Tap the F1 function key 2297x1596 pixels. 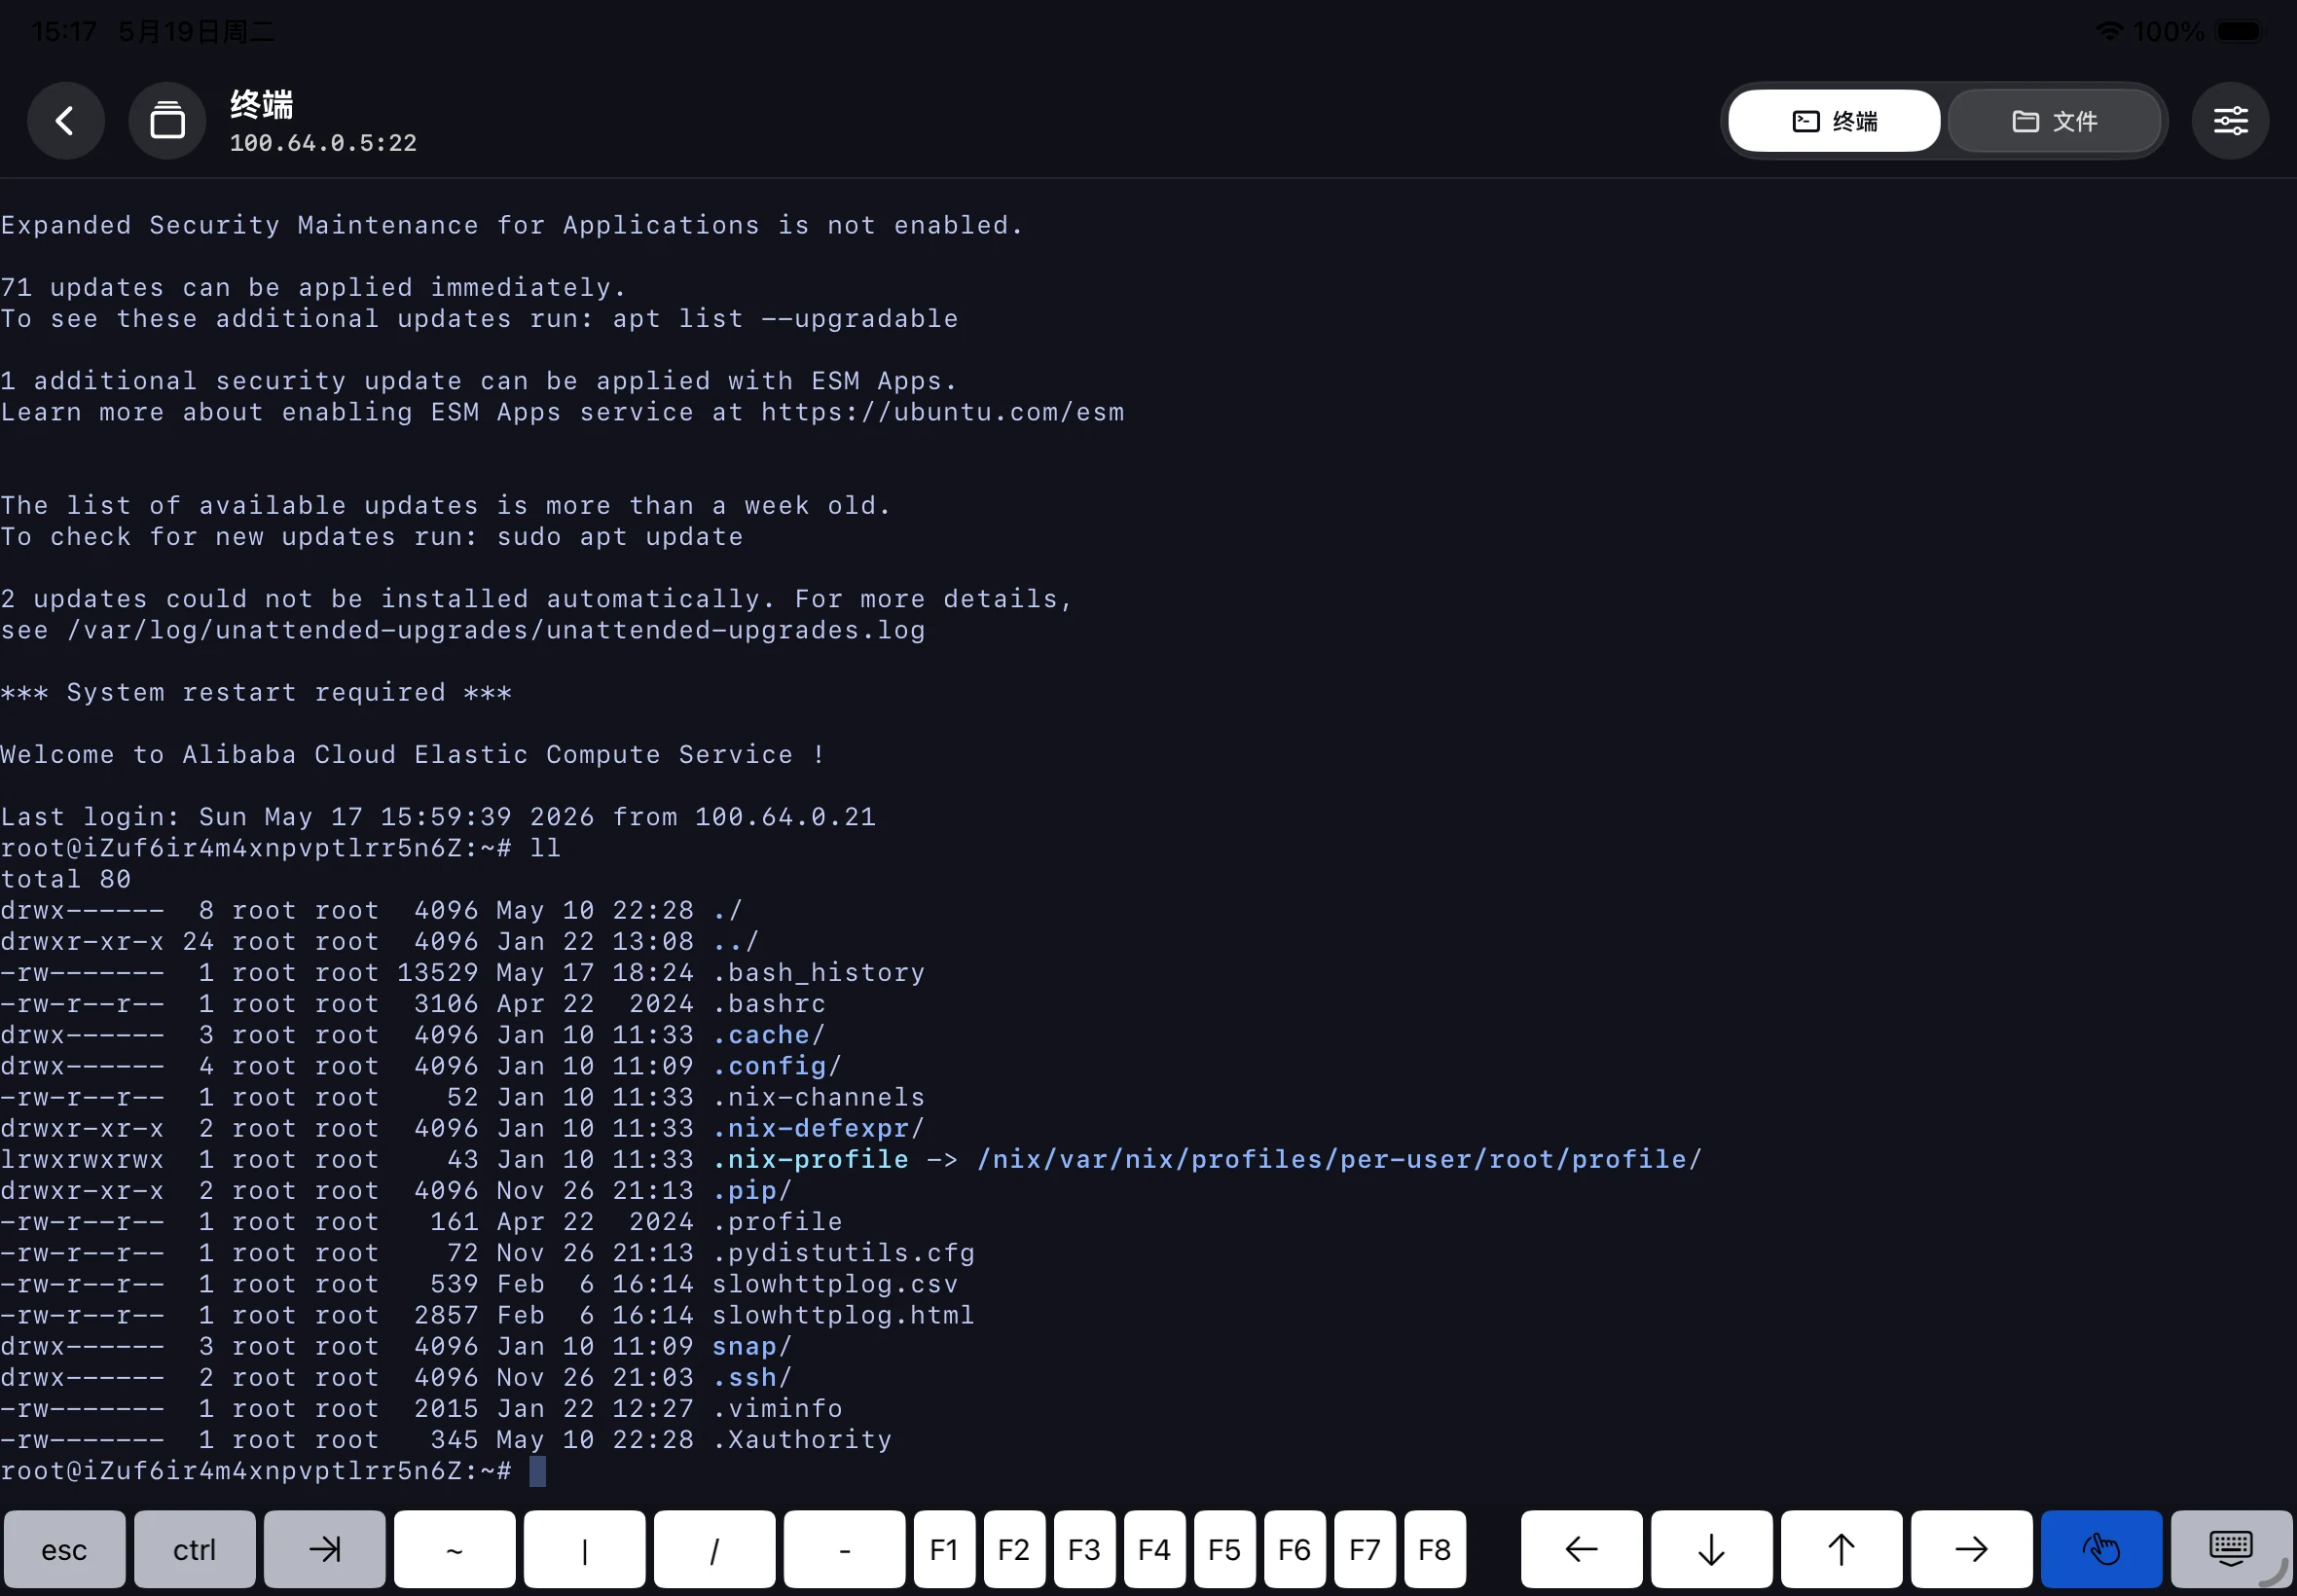pos(945,1549)
